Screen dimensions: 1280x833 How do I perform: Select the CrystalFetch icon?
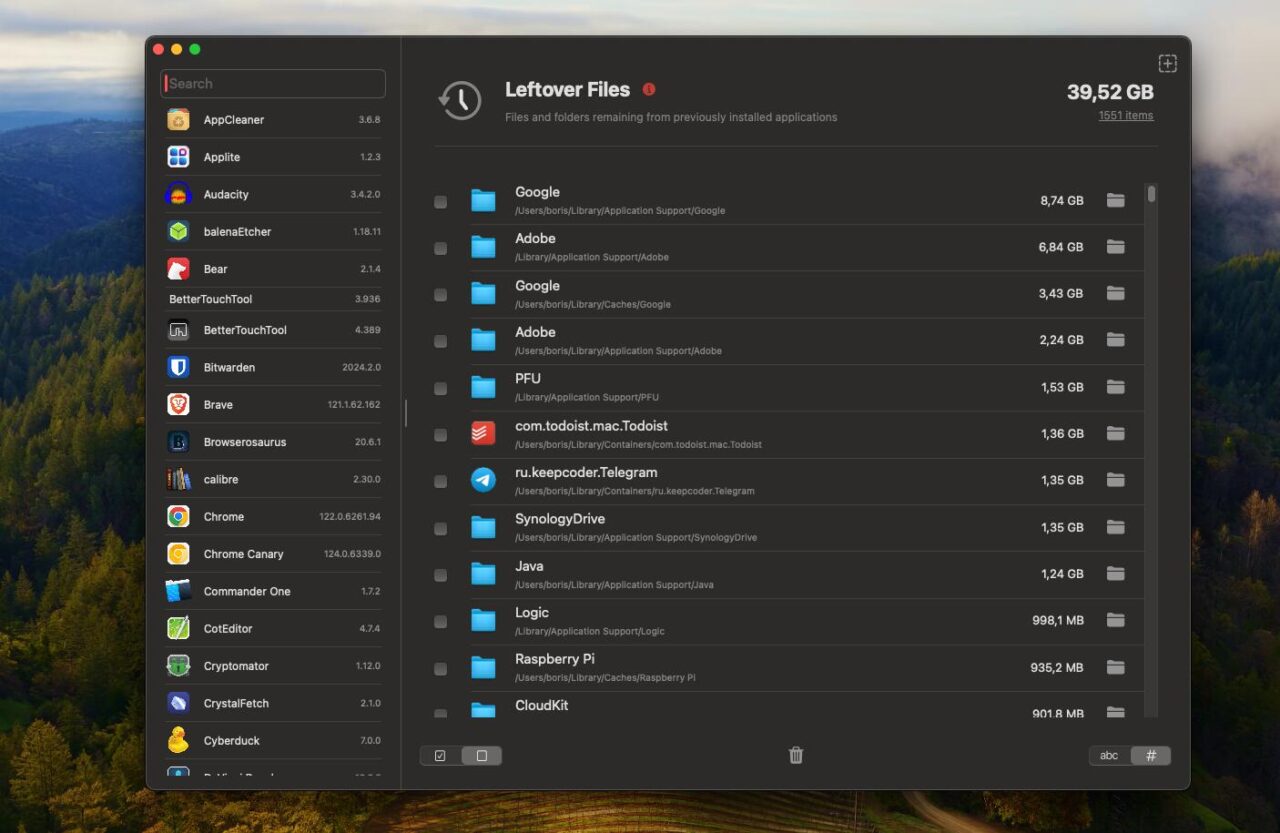pyautogui.click(x=178, y=703)
